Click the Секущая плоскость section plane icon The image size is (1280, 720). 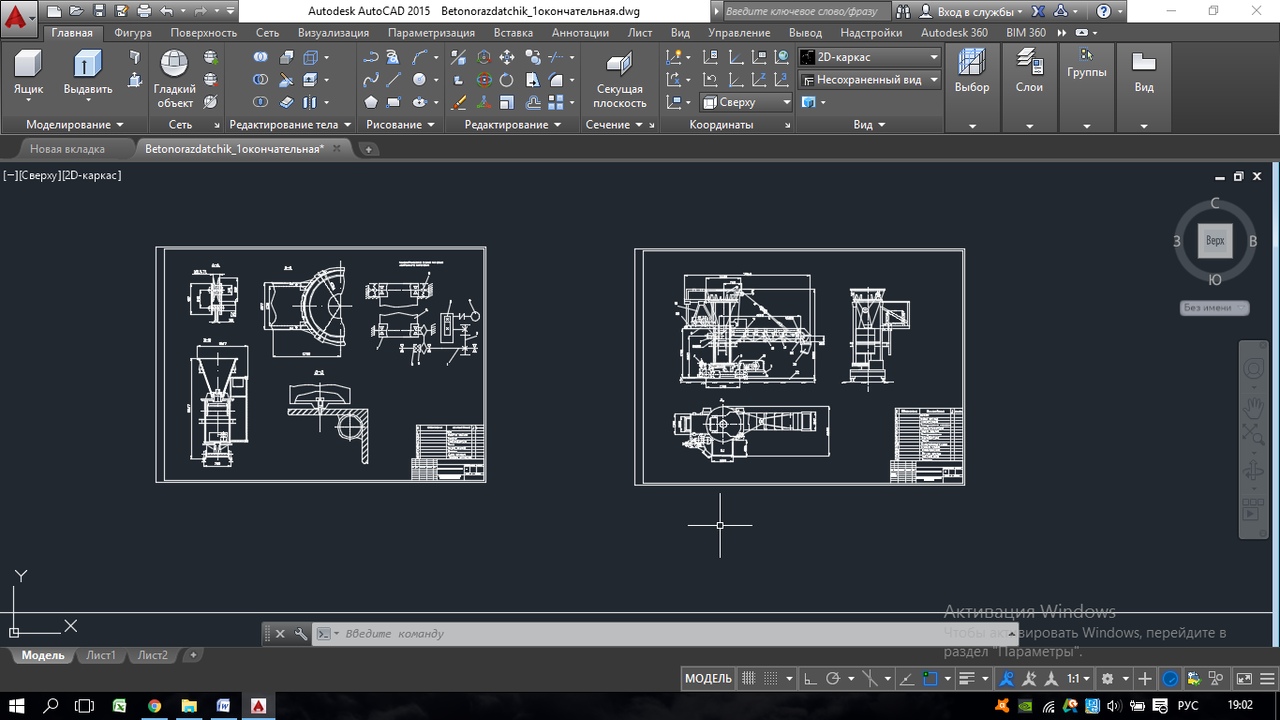click(x=620, y=65)
